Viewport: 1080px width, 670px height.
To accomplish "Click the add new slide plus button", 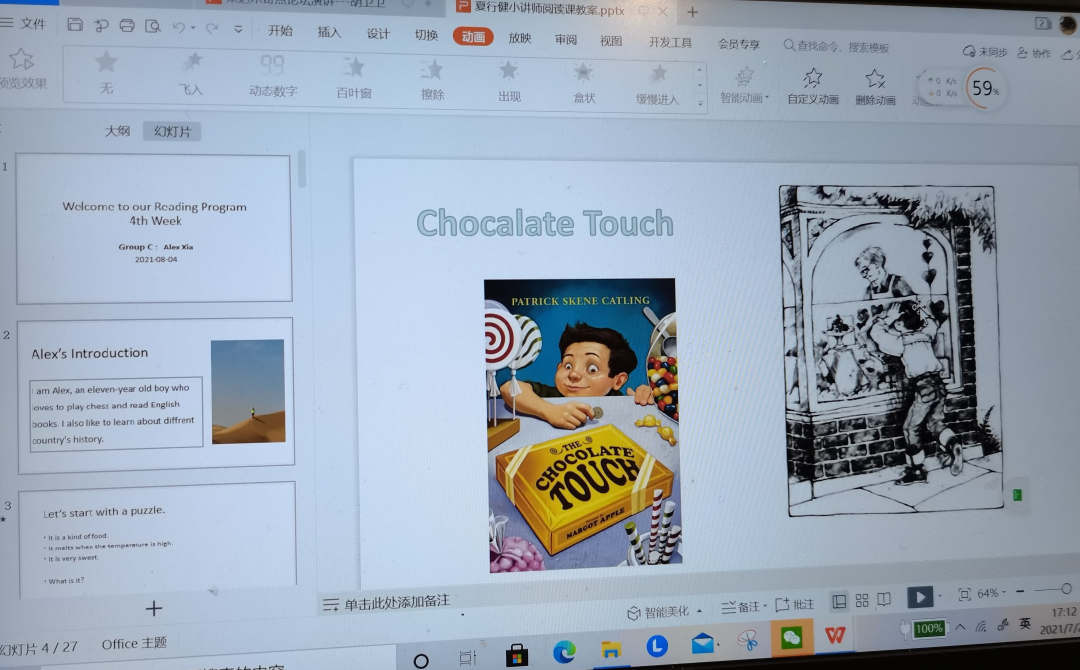I will tap(154, 609).
